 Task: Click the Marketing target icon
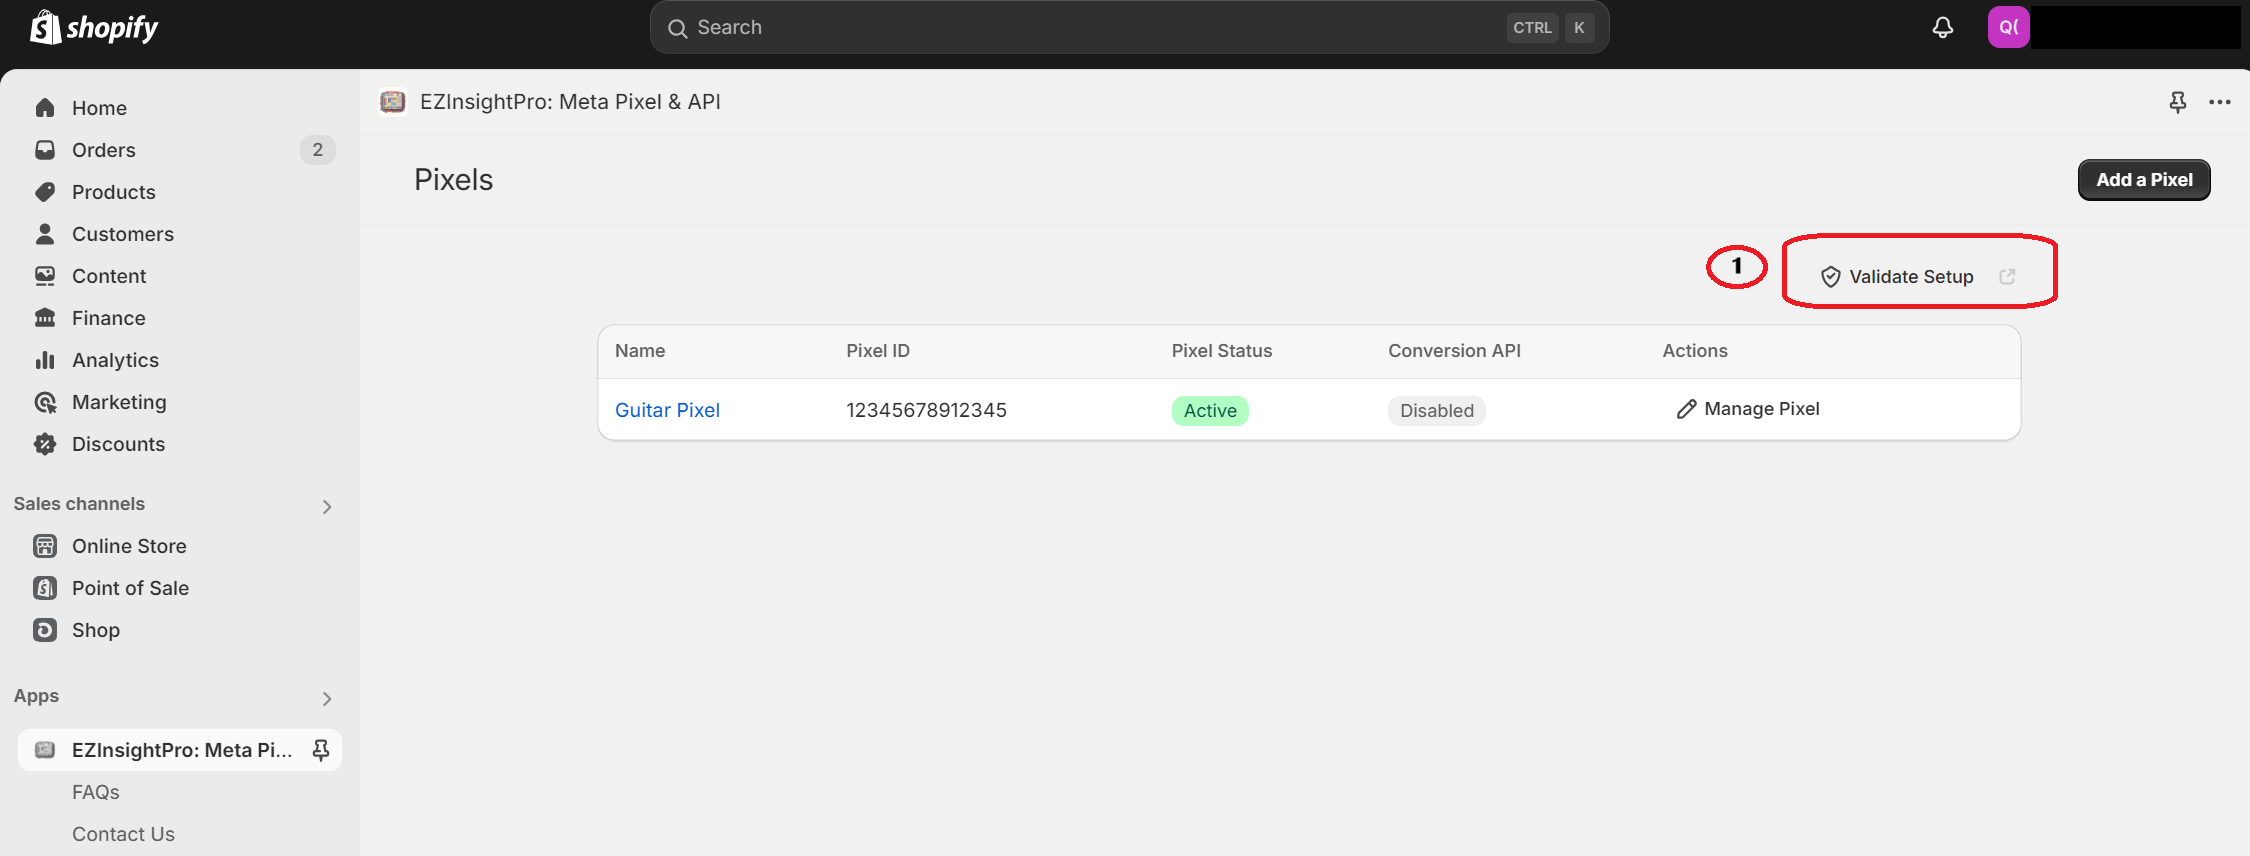click(45, 402)
